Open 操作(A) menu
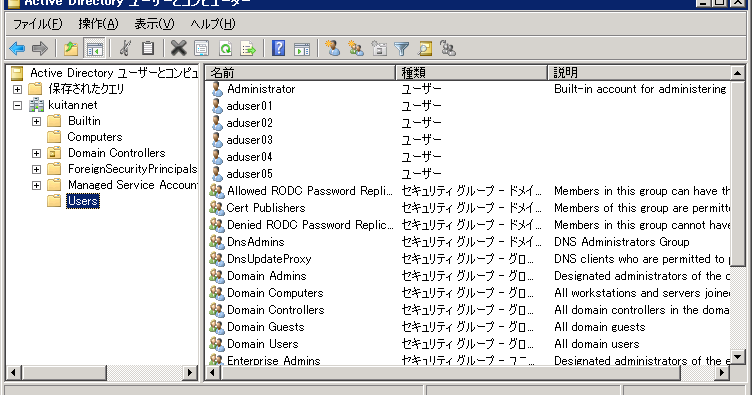This screenshot has width=752, height=395. tap(98, 24)
